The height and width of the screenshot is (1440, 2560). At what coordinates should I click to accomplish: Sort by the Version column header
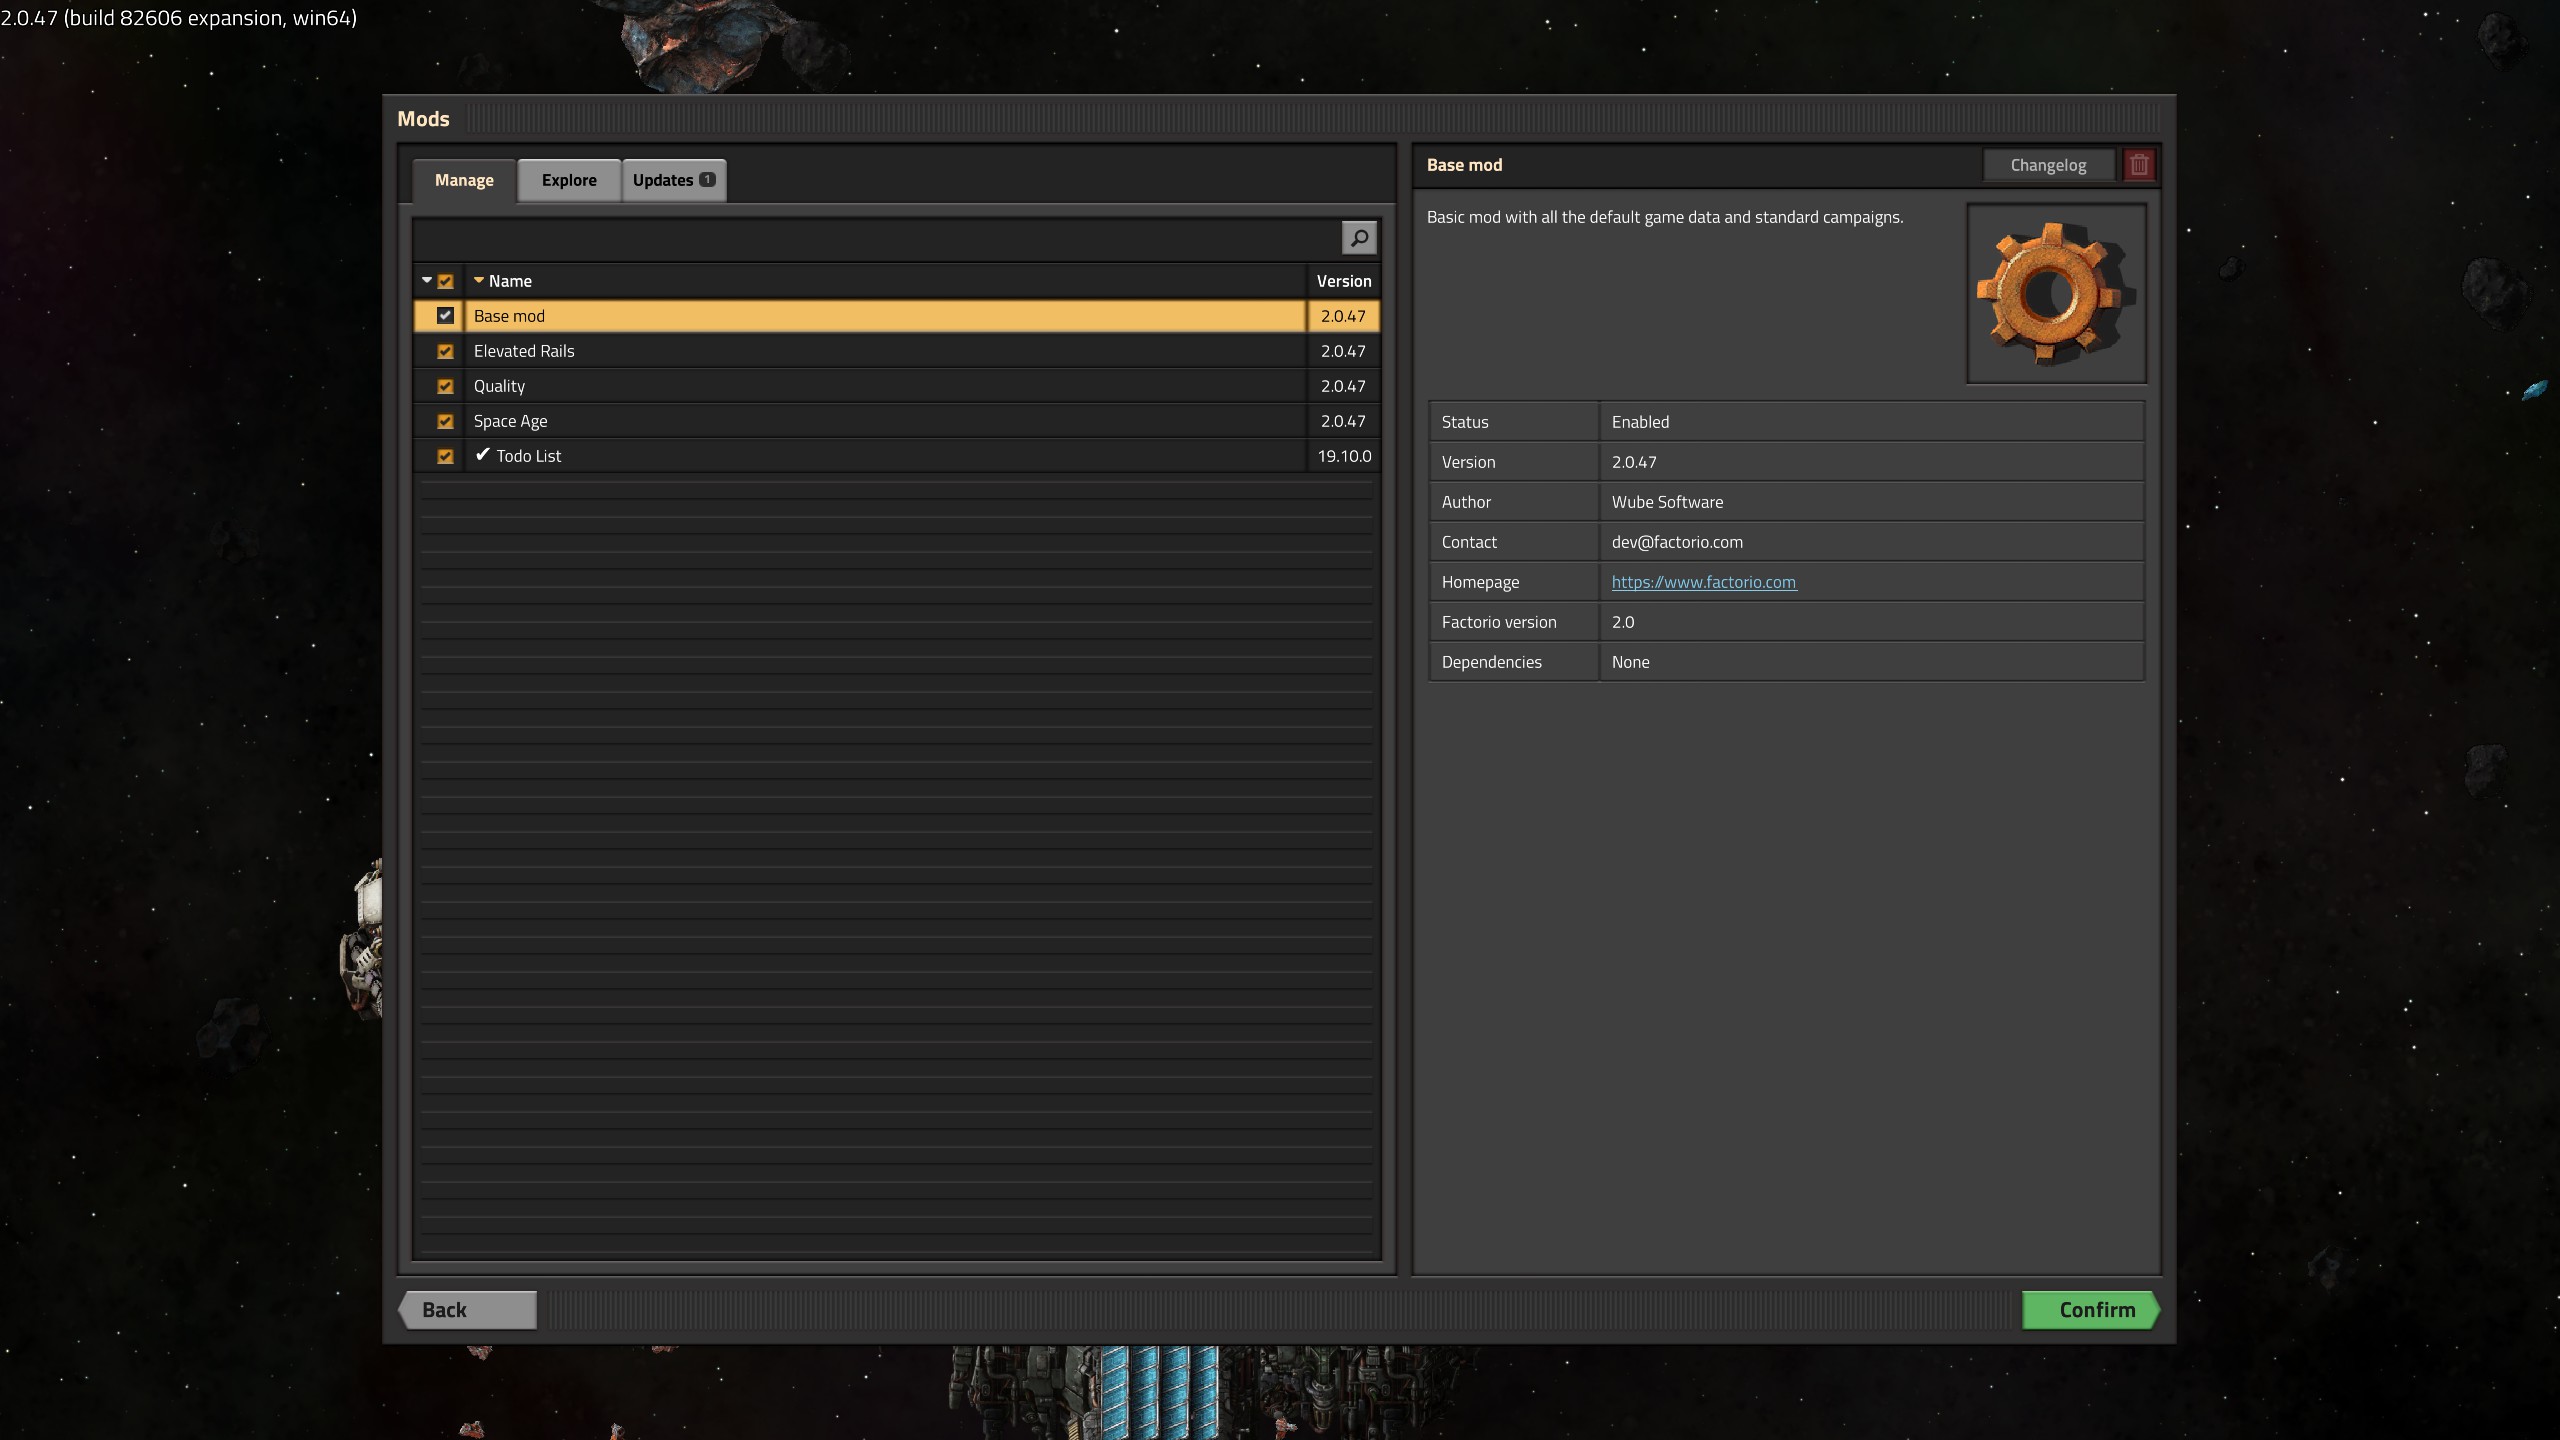click(x=1343, y=281)
